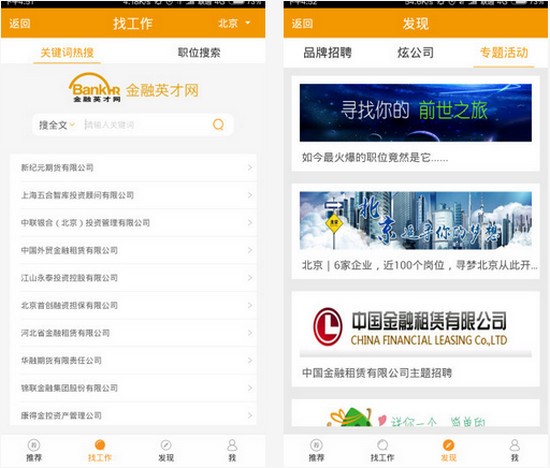
Task: Open 北京首创融资担保有限公司 entry
Action: (133, 305)
